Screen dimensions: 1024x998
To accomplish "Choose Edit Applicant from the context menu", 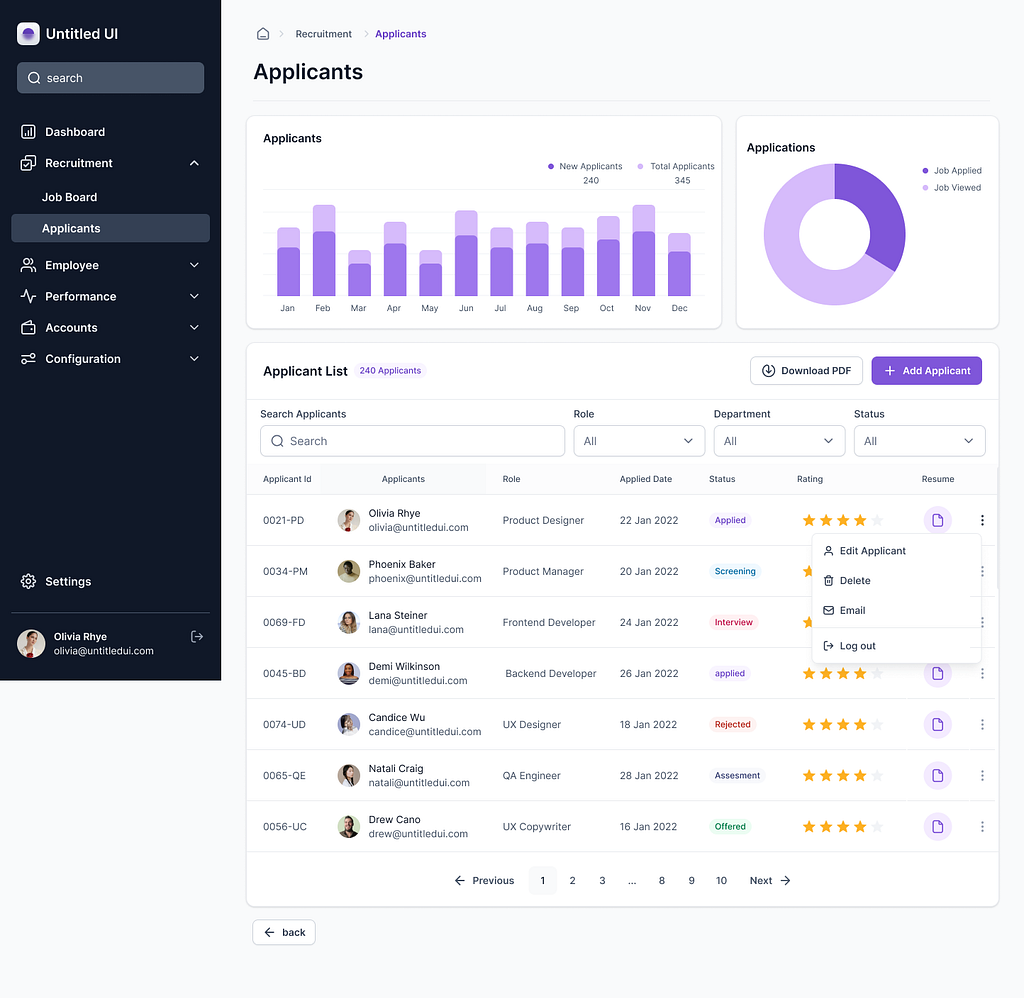I will click(873, 550).
